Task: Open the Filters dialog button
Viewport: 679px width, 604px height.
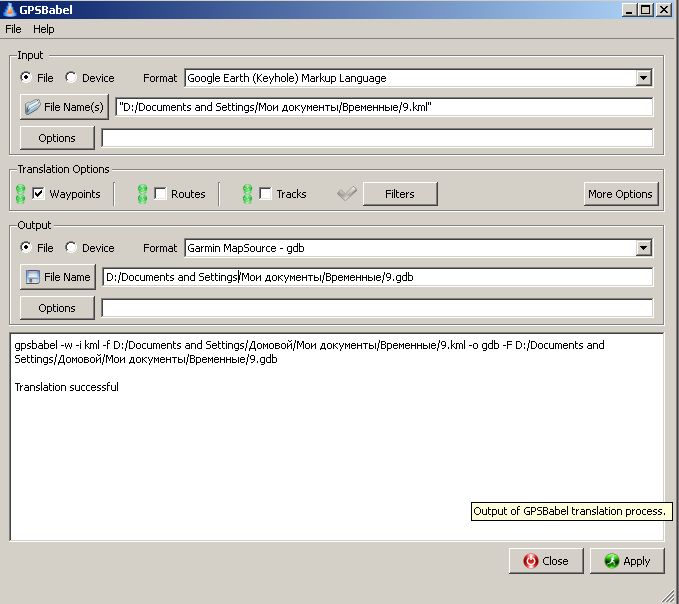Action: [x=399, y=194]
